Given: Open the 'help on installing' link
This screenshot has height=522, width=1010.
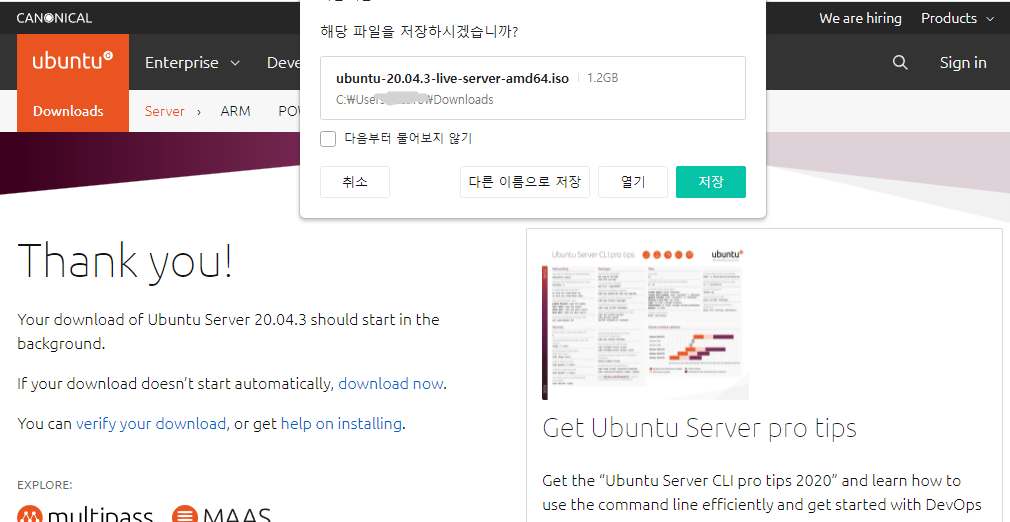Looking at the screenshot, I should 341,424.
